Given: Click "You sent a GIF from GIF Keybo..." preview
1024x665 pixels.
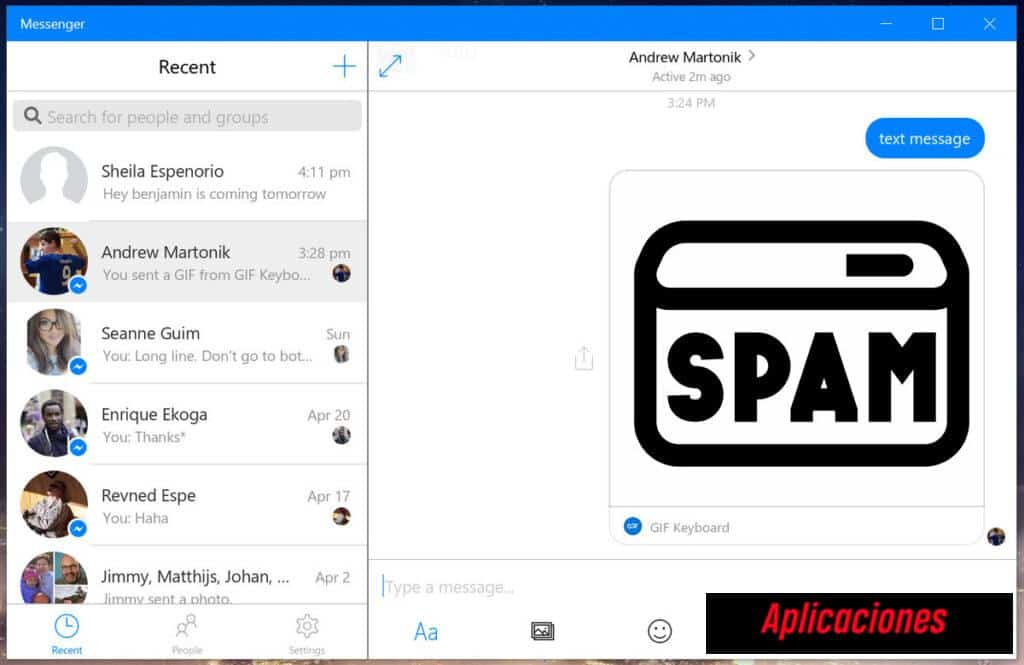Looking at the screenshot, I should (x=206, y=275).
